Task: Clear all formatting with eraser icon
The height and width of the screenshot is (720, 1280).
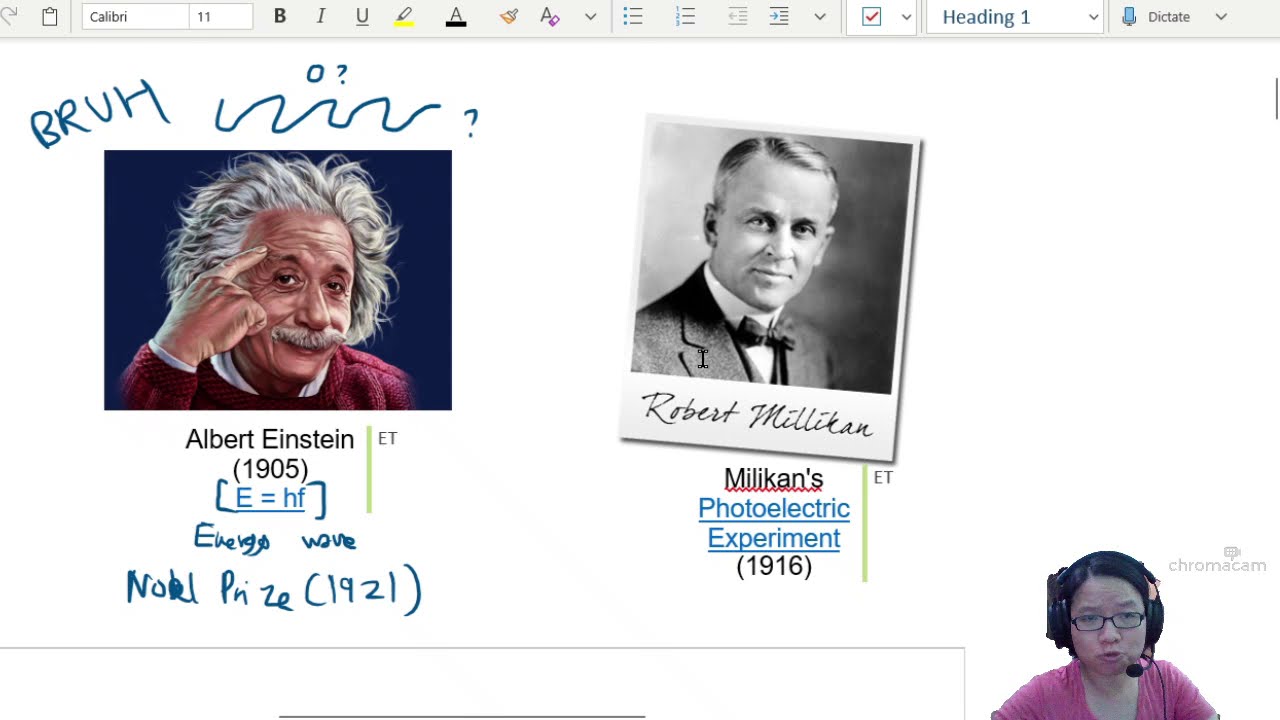Action: click(549, 16)
